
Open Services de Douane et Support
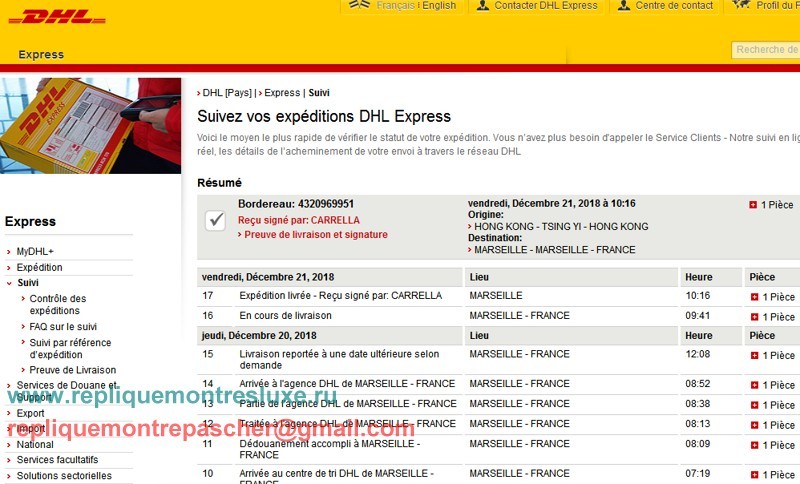click(x=67, y=391)
